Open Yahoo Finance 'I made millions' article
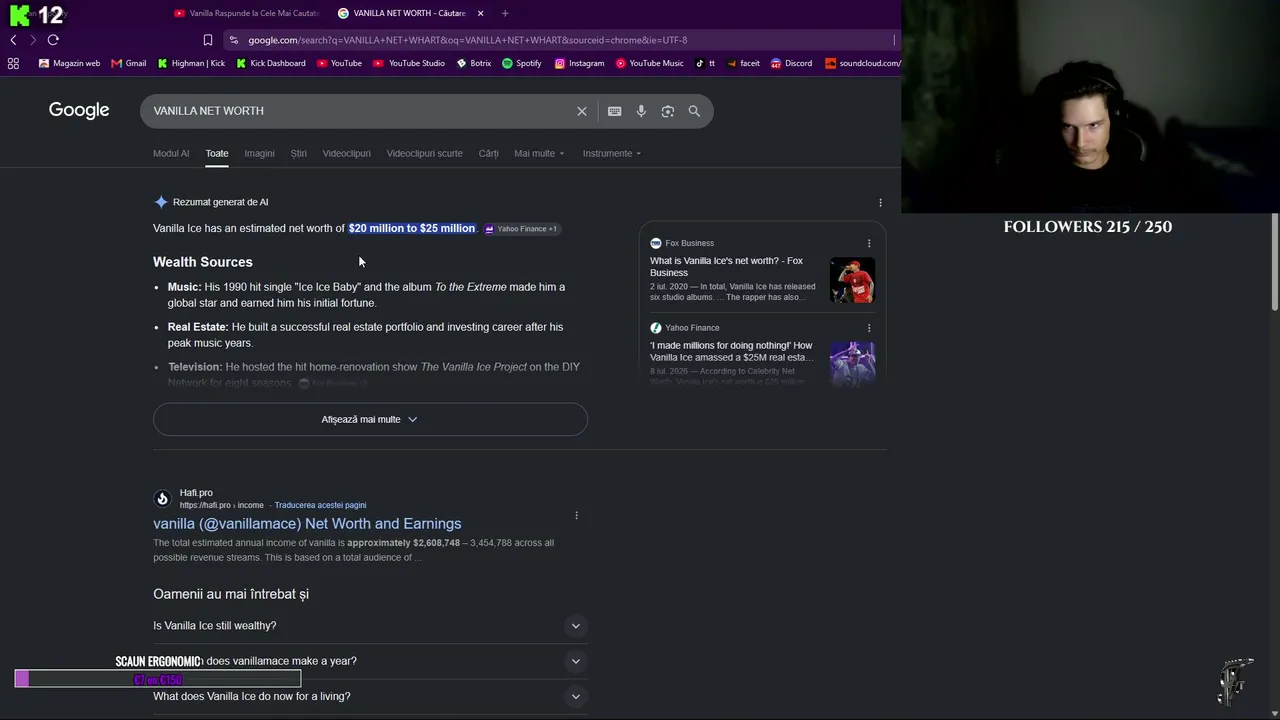 [x=731, y=351]
